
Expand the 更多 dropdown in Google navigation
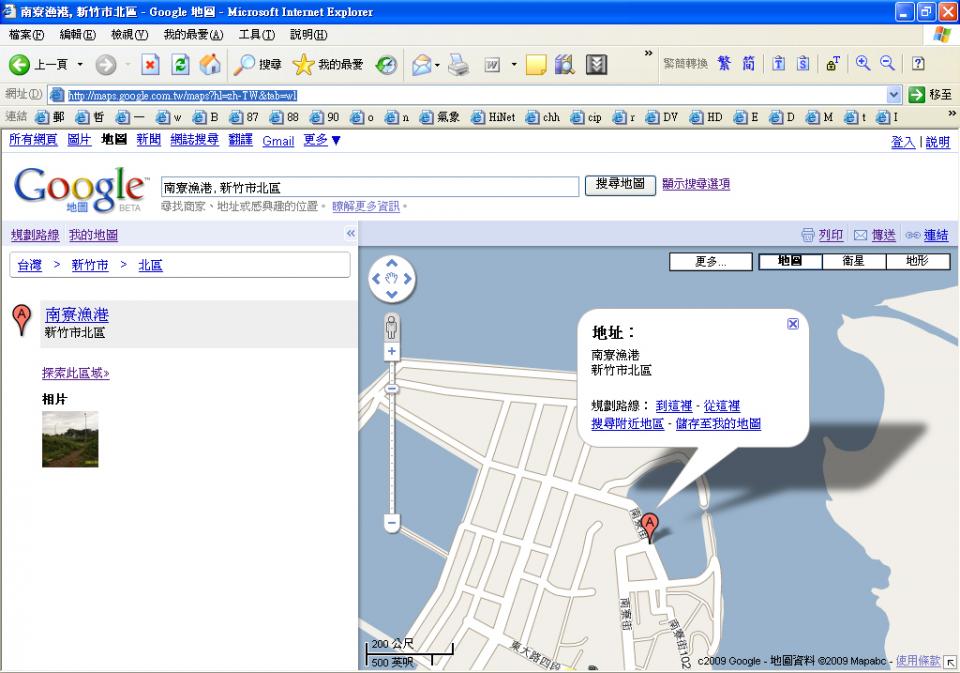[322, 140]
